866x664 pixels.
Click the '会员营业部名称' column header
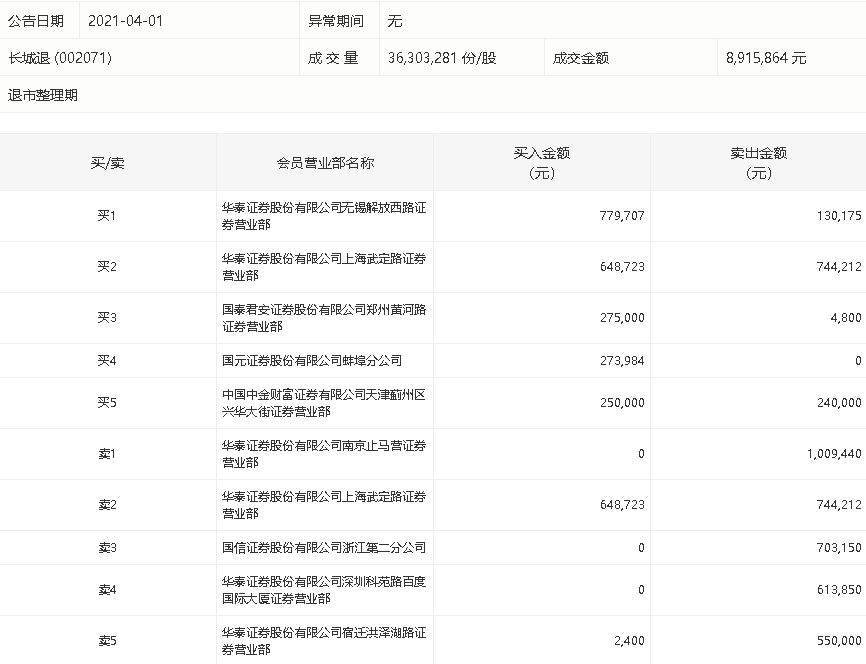tap(325, 163)
